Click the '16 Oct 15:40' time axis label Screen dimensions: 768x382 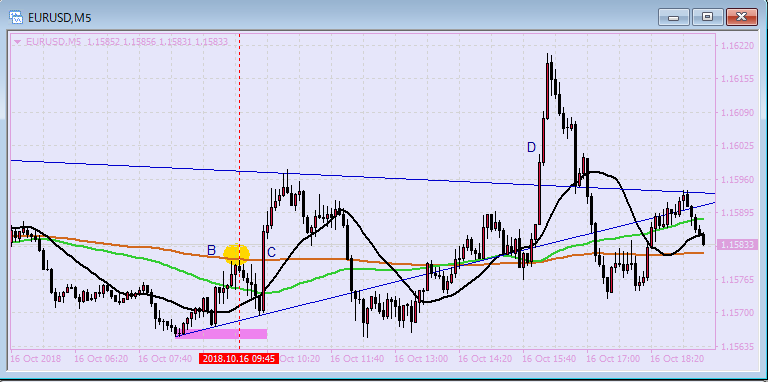click(x=549, y=358)
